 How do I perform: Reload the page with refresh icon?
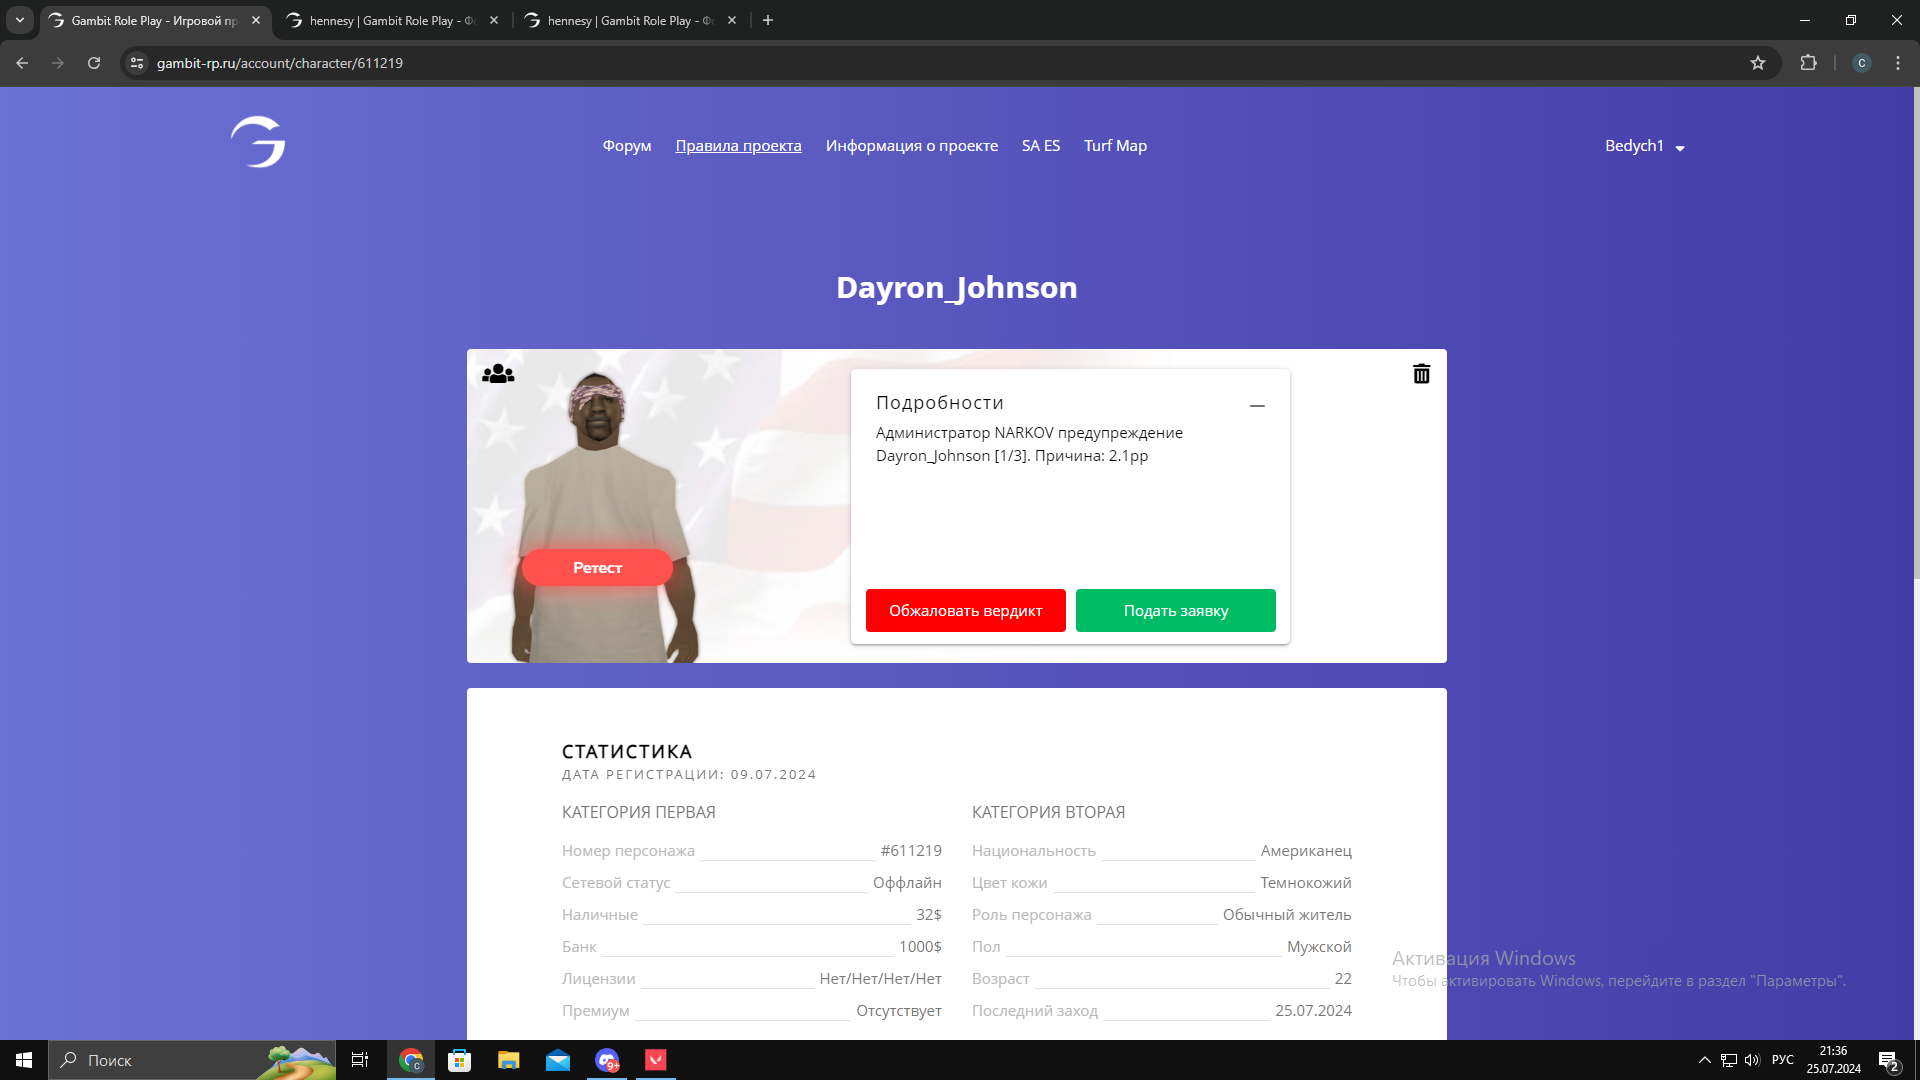pos(94,63)
